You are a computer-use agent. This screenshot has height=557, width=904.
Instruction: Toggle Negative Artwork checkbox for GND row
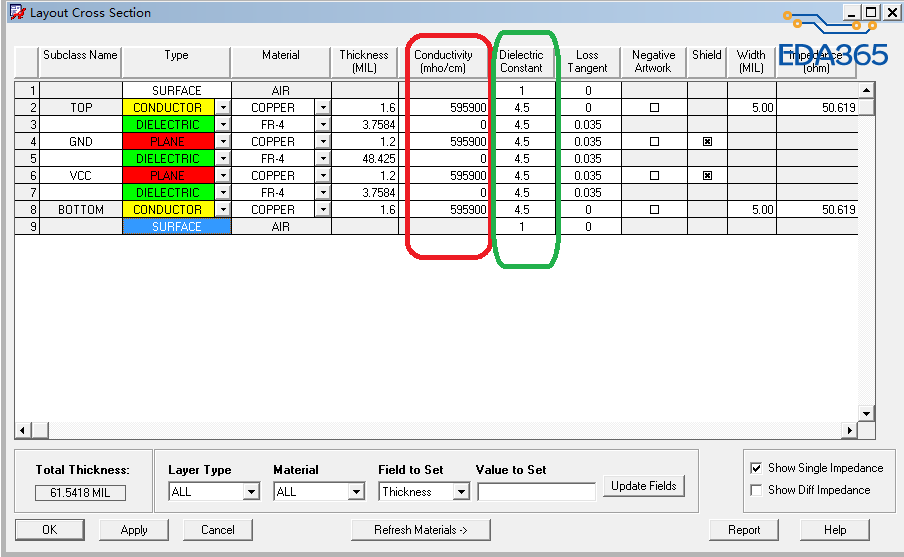point(654,142)
